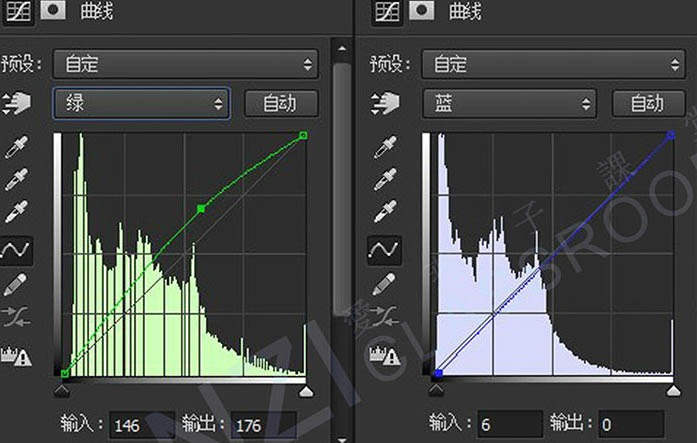
Task: Click the 输入 field showing 146
Action: point(141,425)
